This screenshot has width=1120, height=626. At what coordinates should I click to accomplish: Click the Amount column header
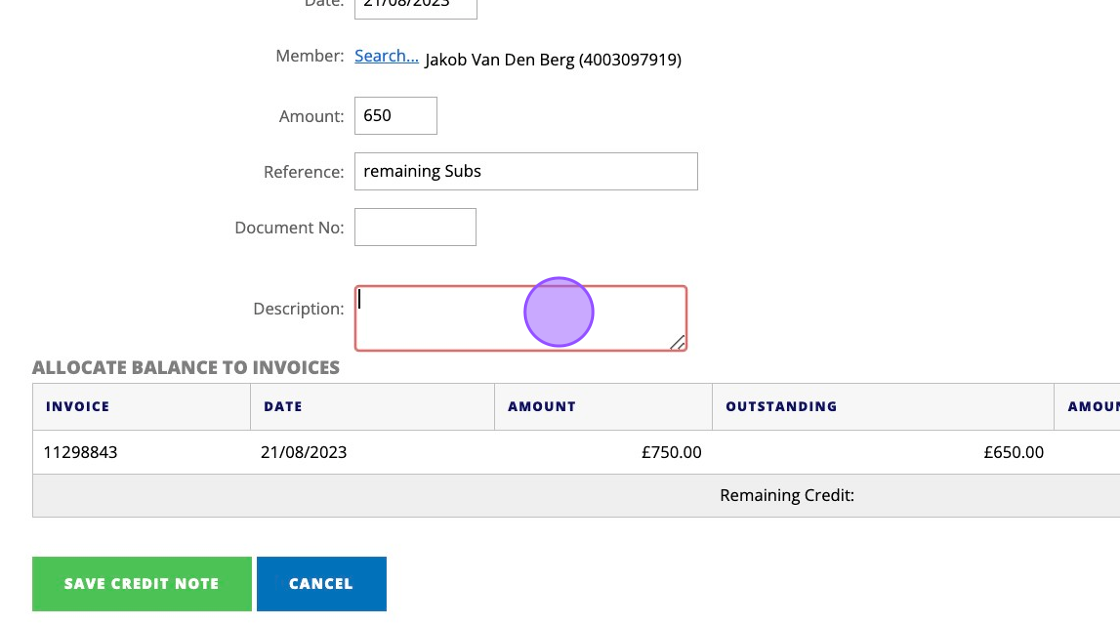[542, 406]
